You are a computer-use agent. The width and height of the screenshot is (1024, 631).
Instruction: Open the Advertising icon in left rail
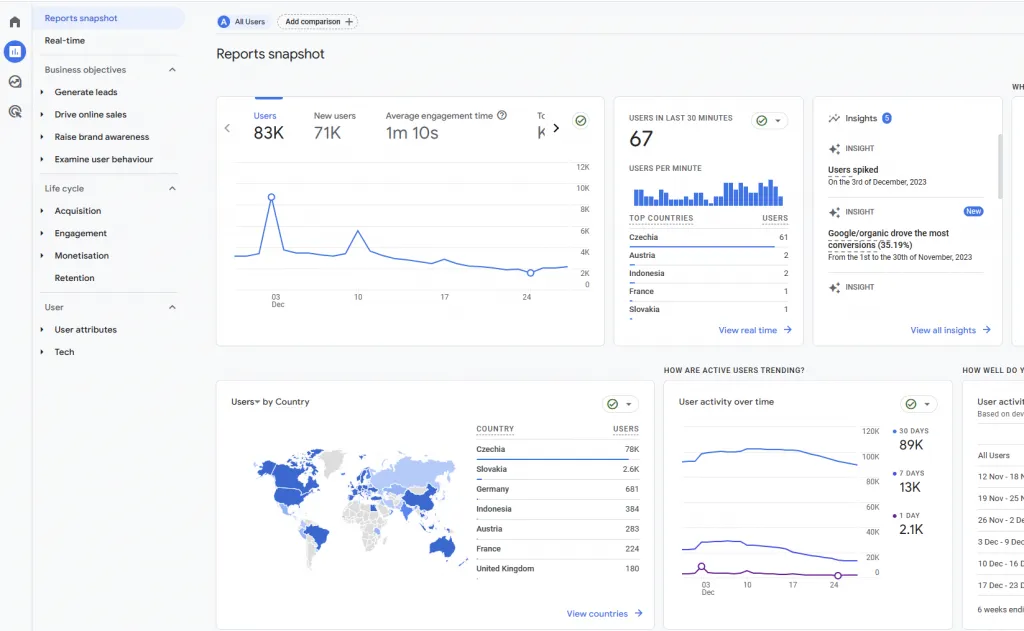[14, 111]
